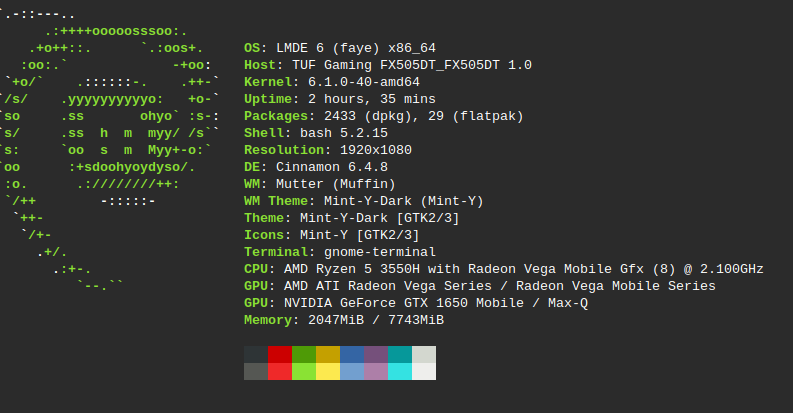This screenshot has height=413, width=793.
Task: Click the green 'WM Theme' label
Action: click(x=276, y=201)
